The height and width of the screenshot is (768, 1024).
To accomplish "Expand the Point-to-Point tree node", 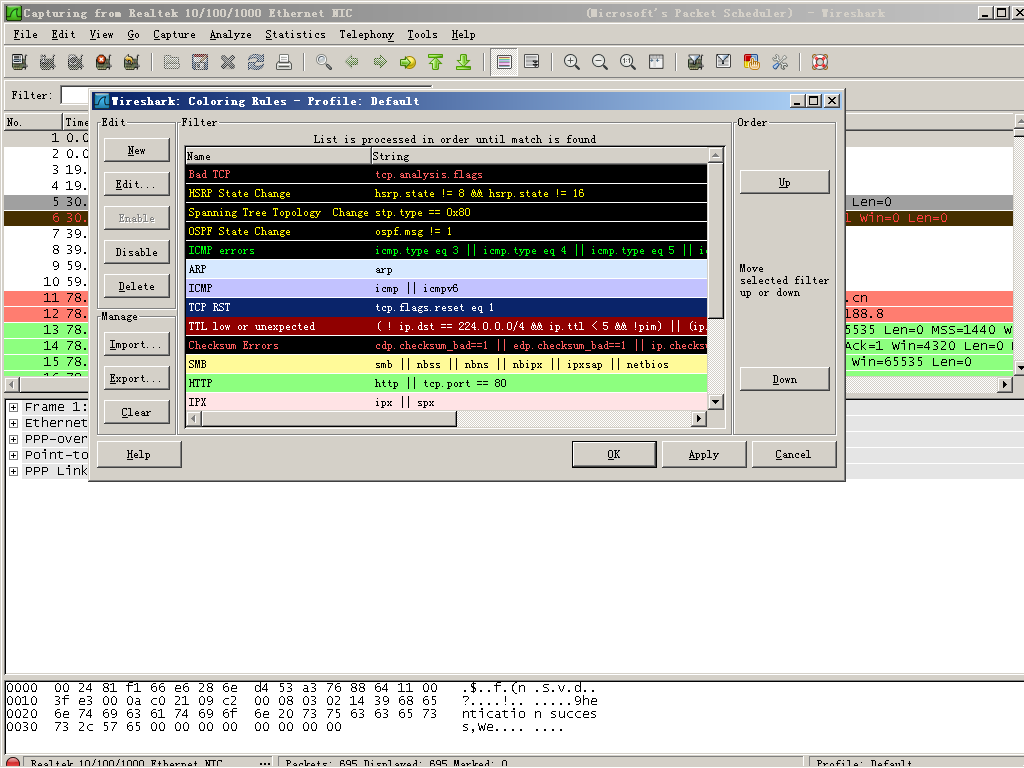I will coord(13,455).
